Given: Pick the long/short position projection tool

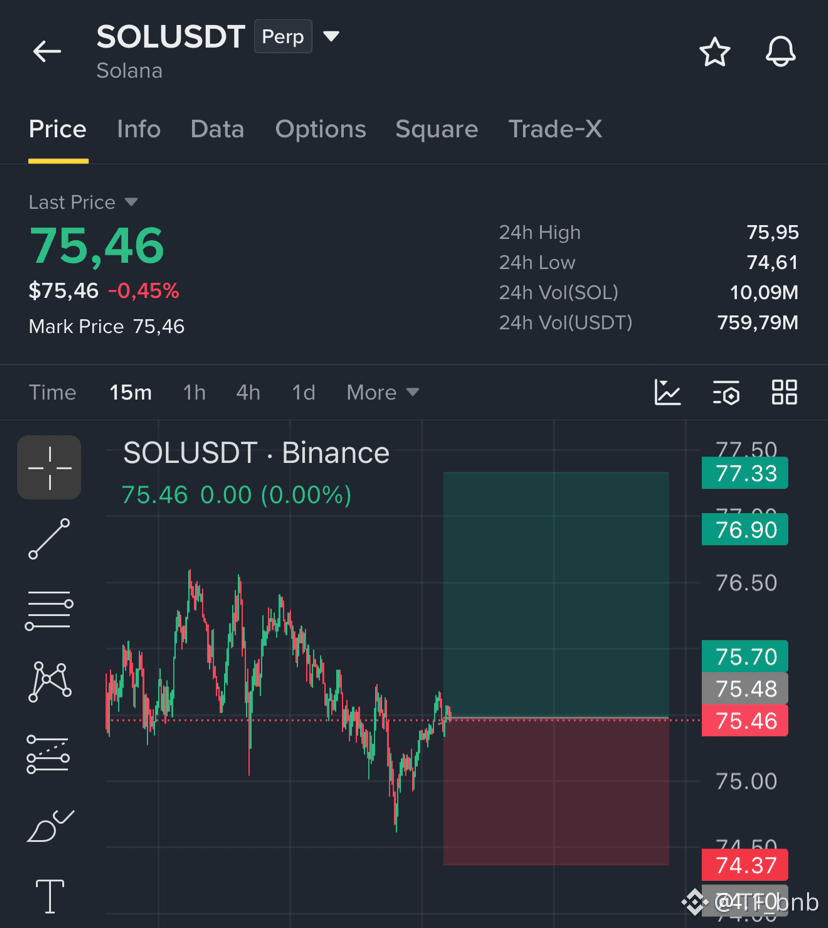Looking at the screenshot, I should click(x=48, y=754).
